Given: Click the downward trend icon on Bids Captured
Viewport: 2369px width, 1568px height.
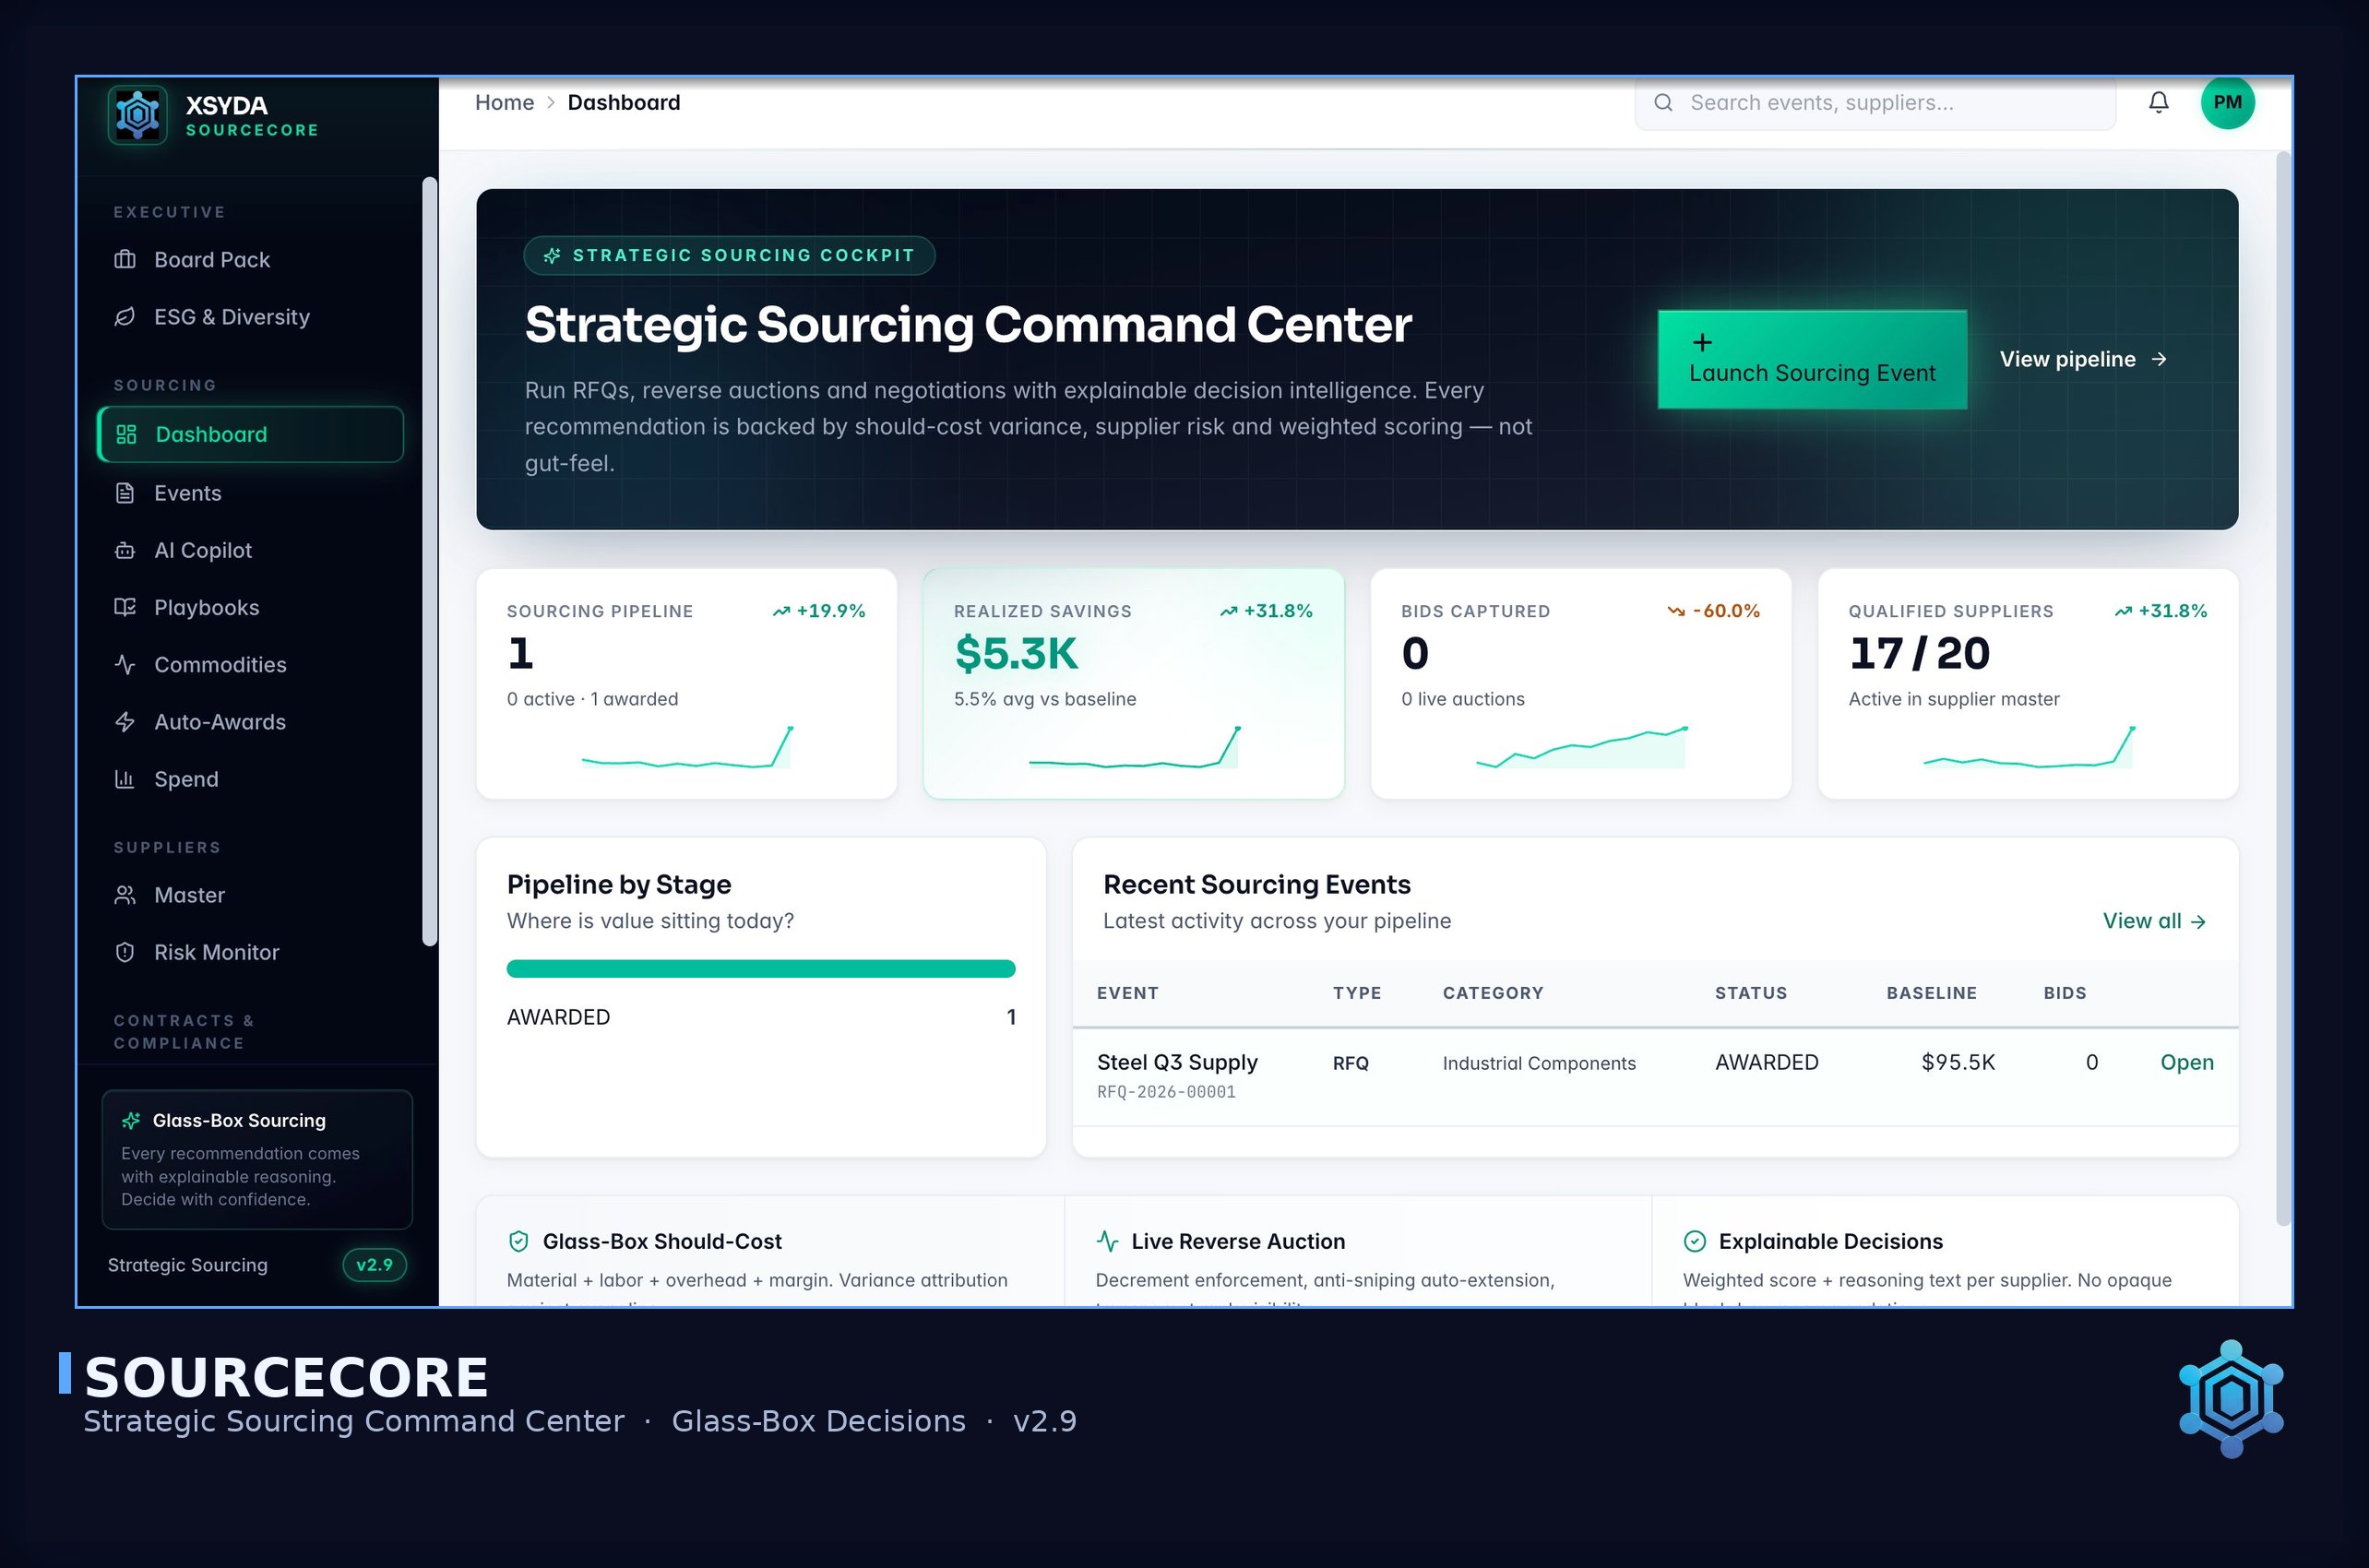Looking at the screenshot, I should 1676,611.
